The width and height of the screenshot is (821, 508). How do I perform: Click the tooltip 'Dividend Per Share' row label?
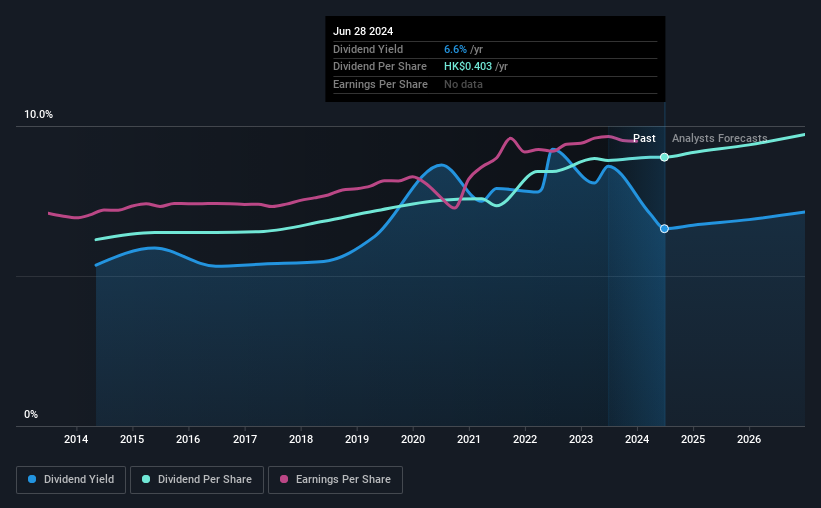pos(380,67)
